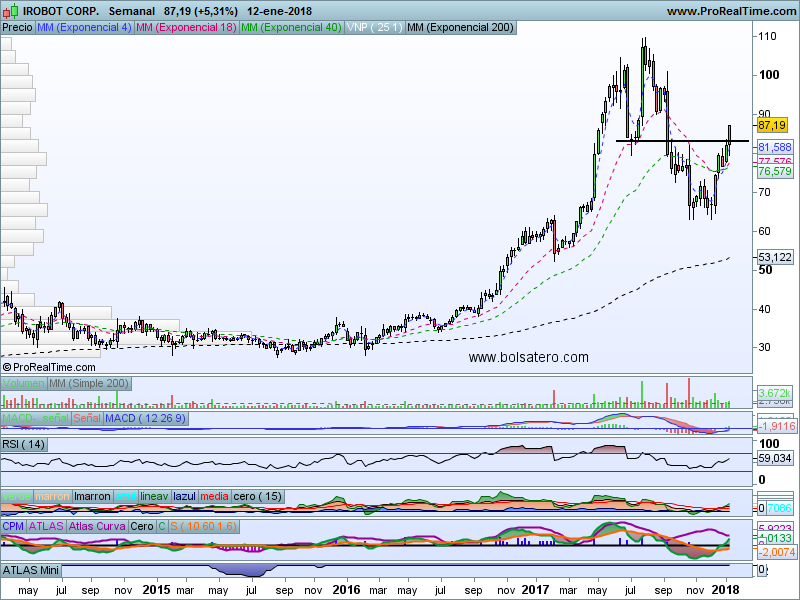
Task: Click the media indicator label
Action: (214, 496)
